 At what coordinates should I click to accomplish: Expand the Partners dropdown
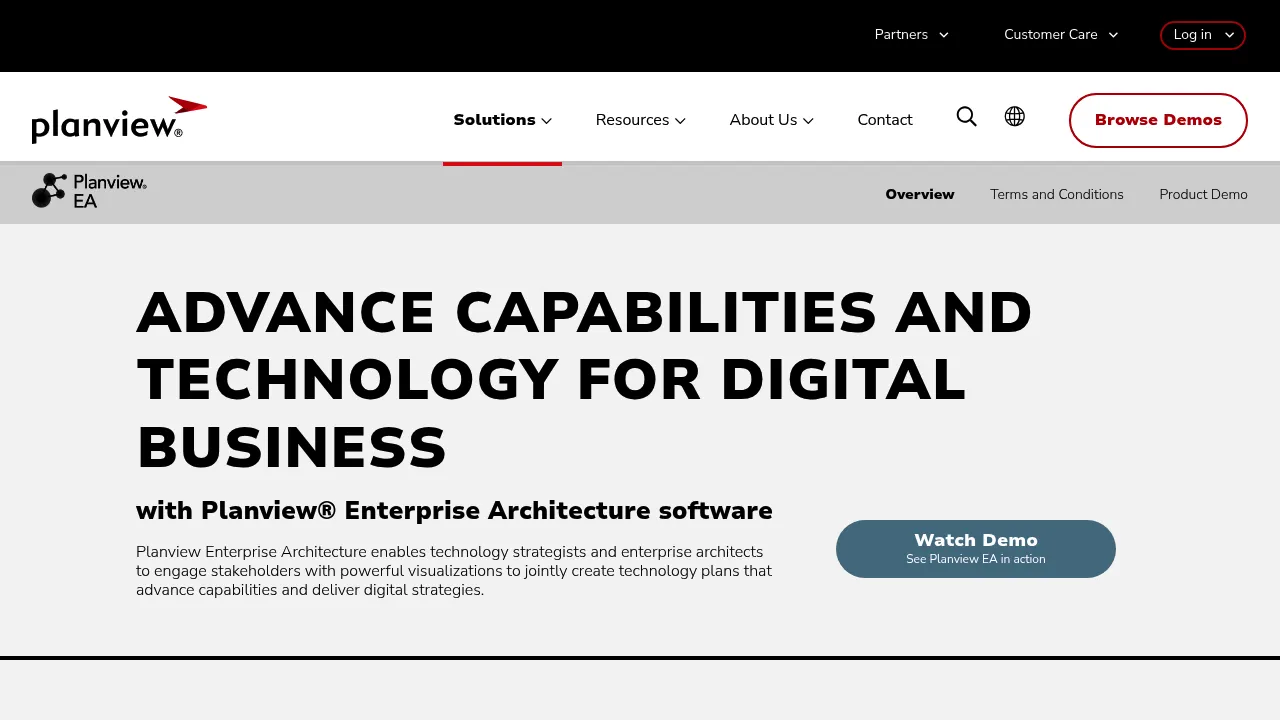pyautogui.click(x=911, y=34)
